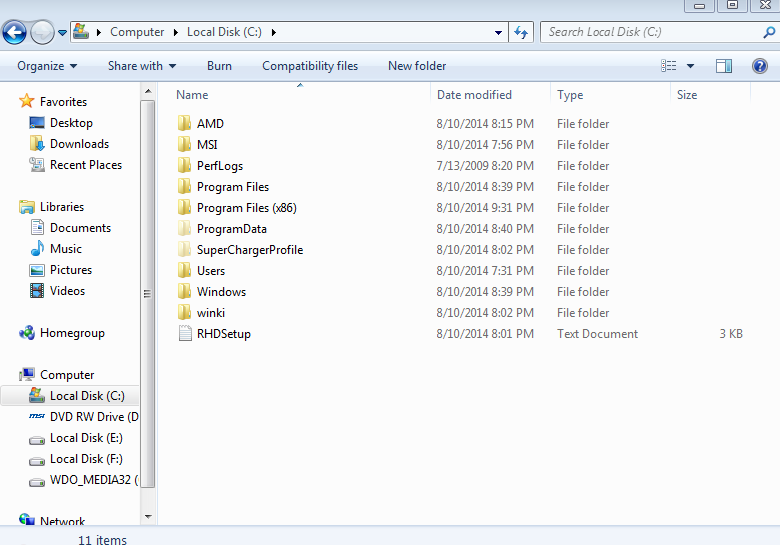Select the PerfLogs folder icon
This screenshot has width=780, height=545.
tap(185, 165)
